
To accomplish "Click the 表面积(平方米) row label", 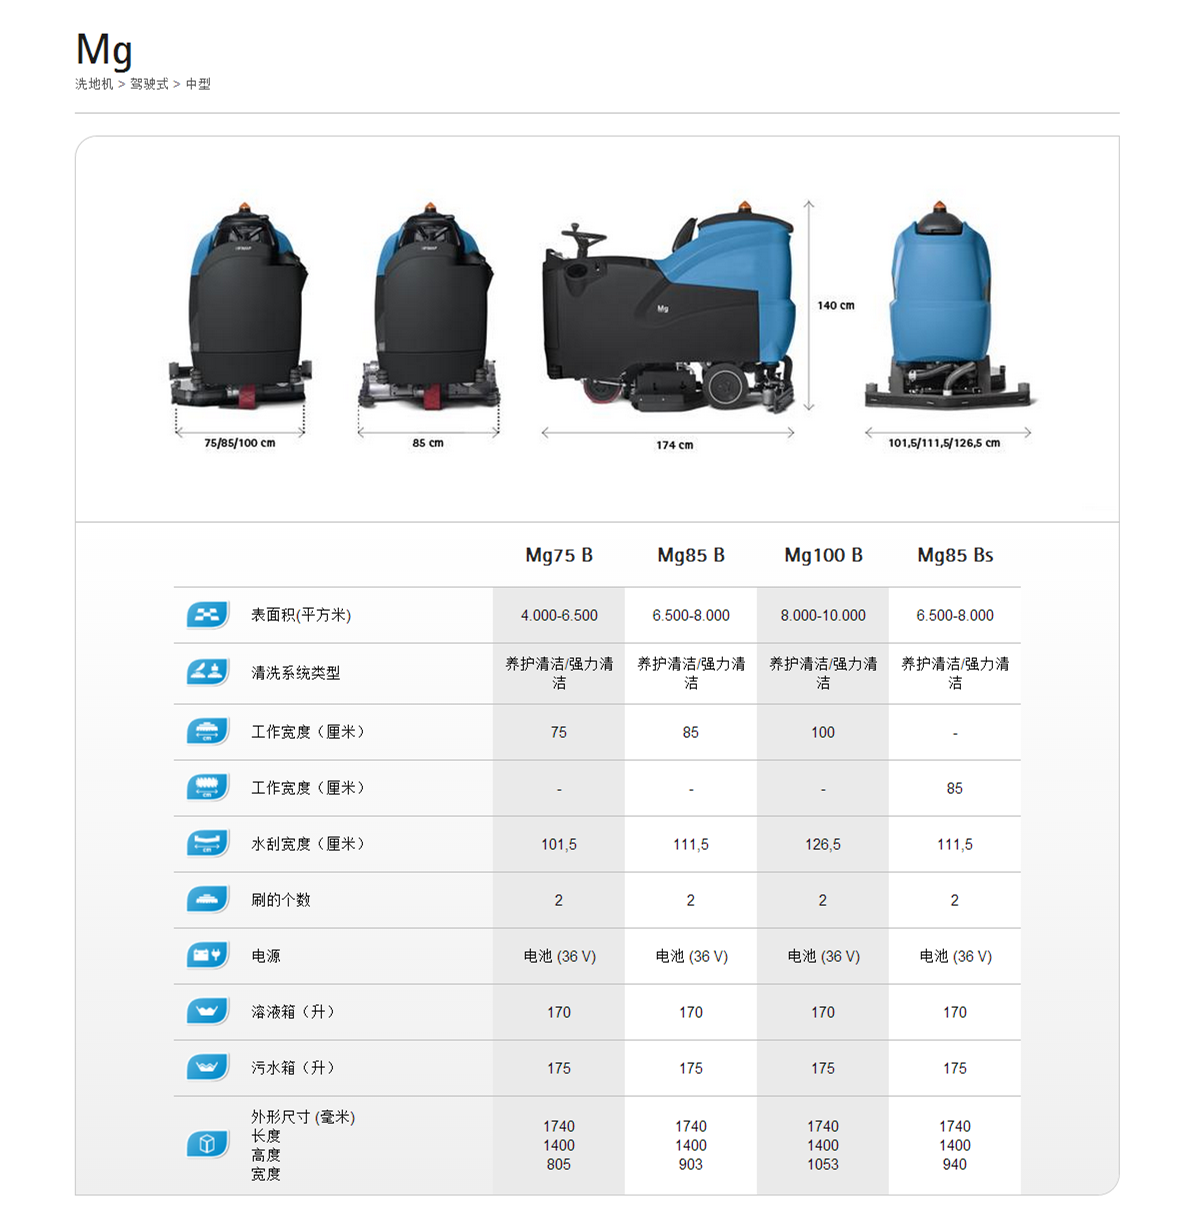I will tap(301, 615).
